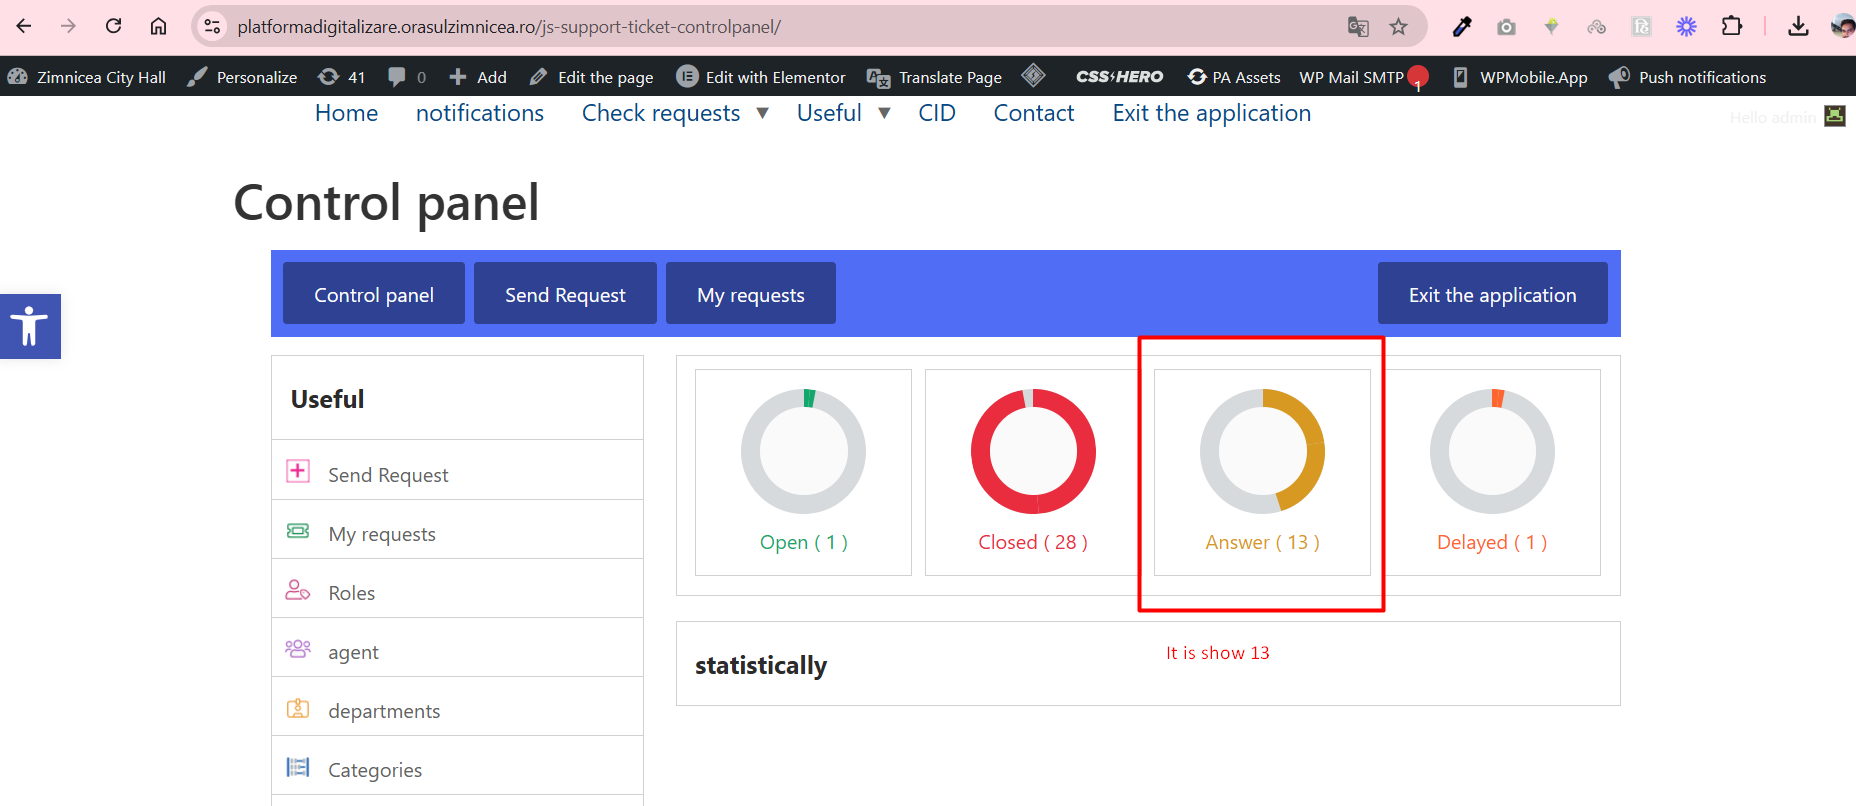Click the departments icon in sidebar
Viewport: 1856px width, 806px height.
tap(298, 708)
